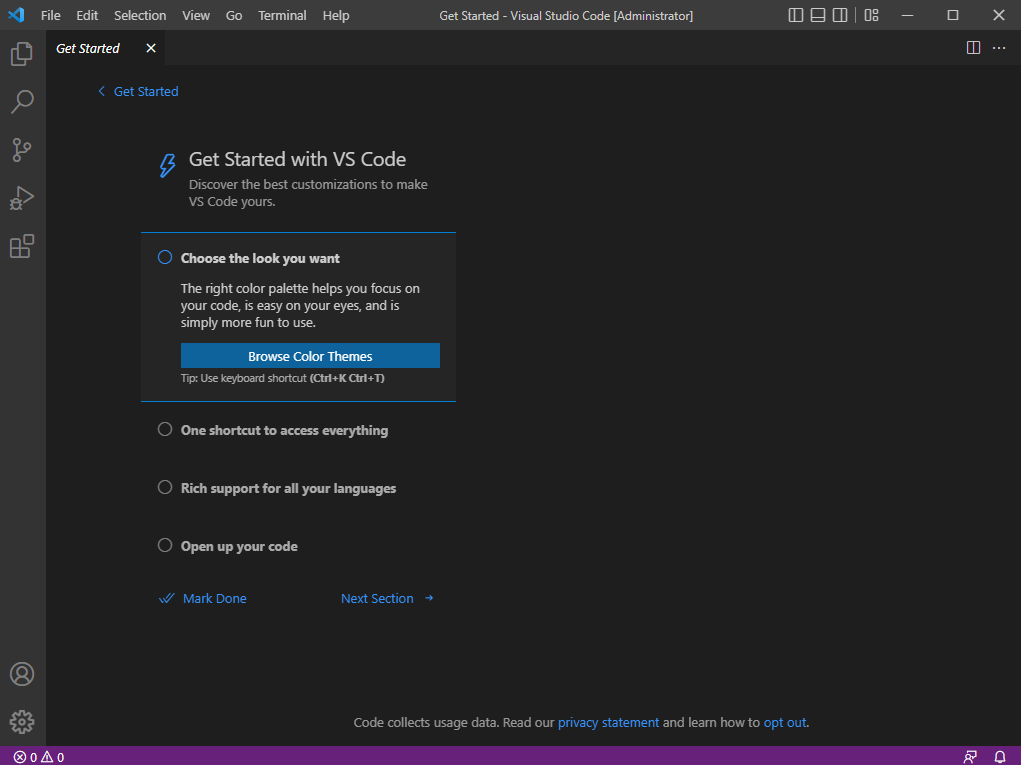
Task: Expand 'Rich support for all your languages' step
Action: pyautogui.click(x=288, y=488)
